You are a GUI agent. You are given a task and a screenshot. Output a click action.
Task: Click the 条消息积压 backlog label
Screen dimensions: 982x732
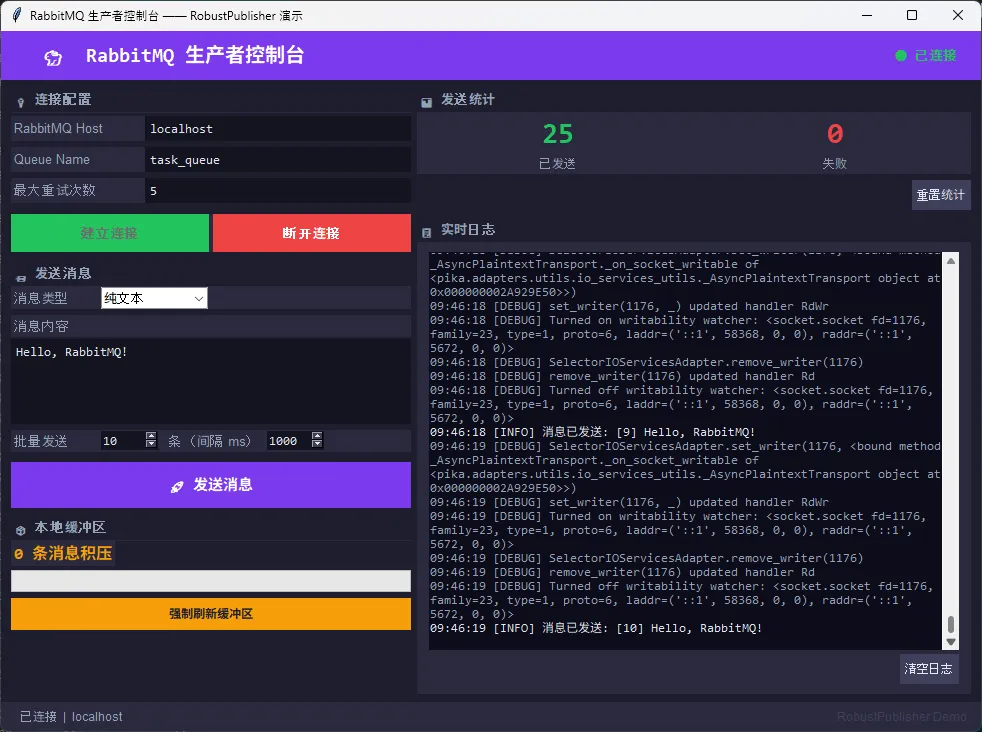72,553
